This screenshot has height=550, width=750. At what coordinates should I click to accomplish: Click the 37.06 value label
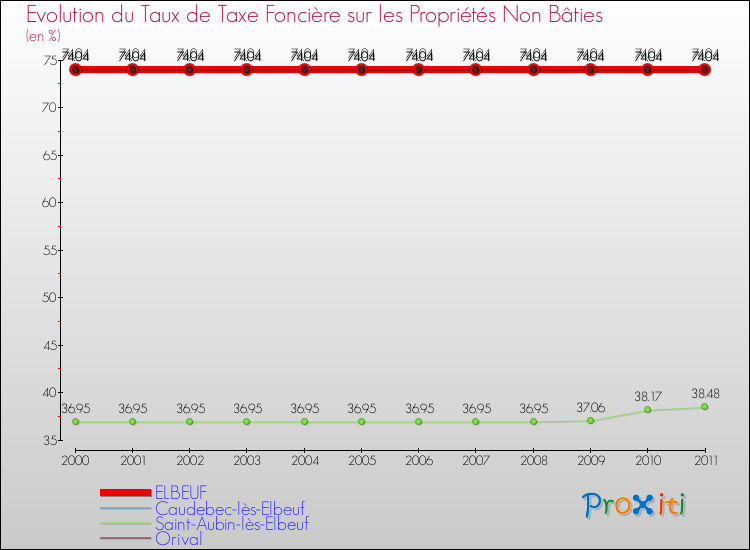point(591,407)
